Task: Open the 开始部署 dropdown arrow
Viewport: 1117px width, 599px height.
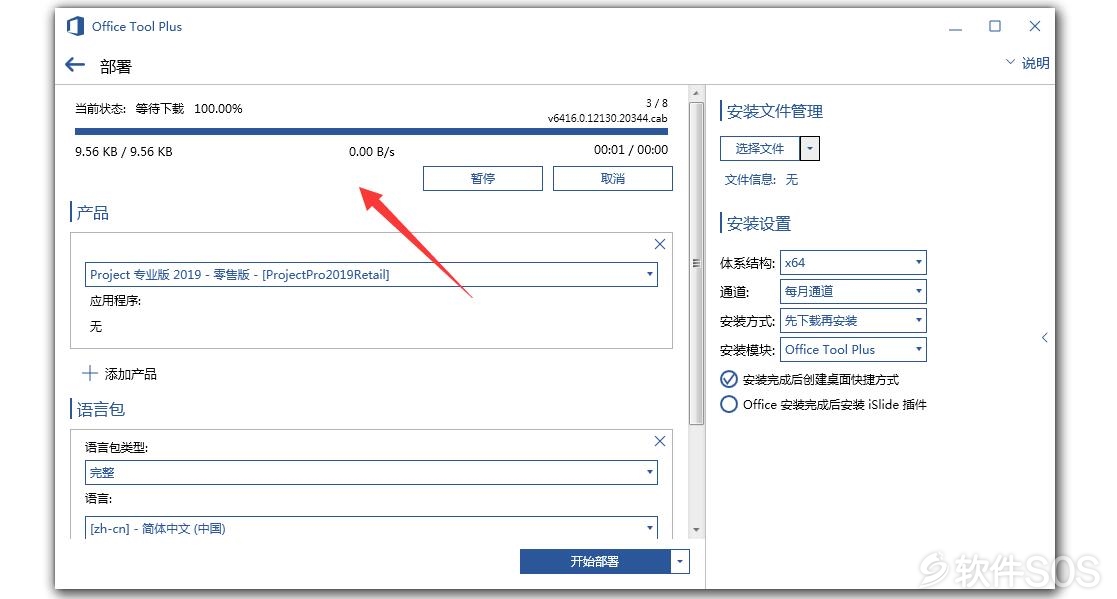Action: (x=680, y=561)
